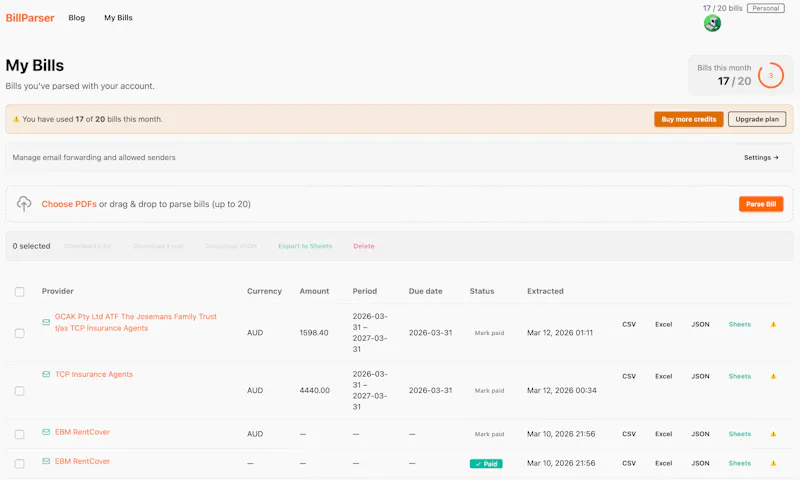The height and width of the screenshot is (480, 800).
Task: Click Buy more credits button
Action: point(689,119)
